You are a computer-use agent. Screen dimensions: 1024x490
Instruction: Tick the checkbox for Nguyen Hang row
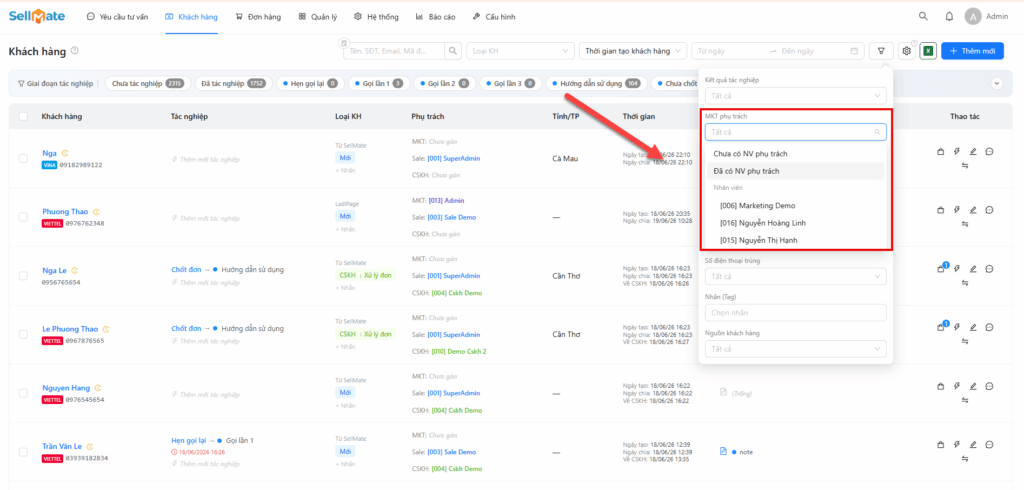click(x=24, y=393)
